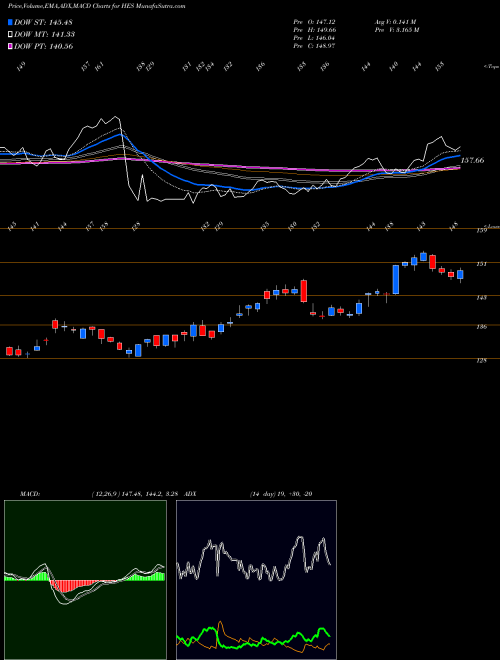Click the 'Pre L: 146.04' low value
Image resolution: width=500 pixels, height=660 pixels.
click(314, 38)
